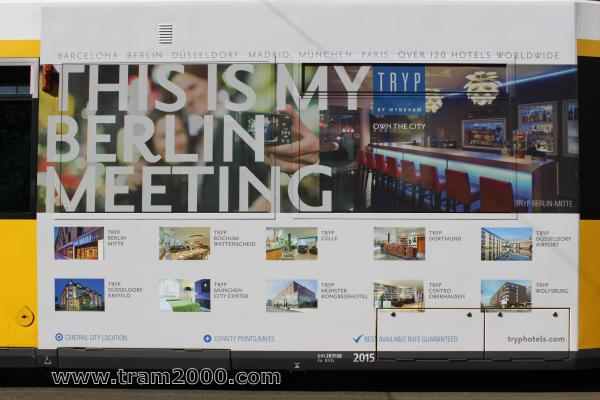Click the 'TRYP BOCHUM-WATTENSCHEID' hotel name

(234, 238)
